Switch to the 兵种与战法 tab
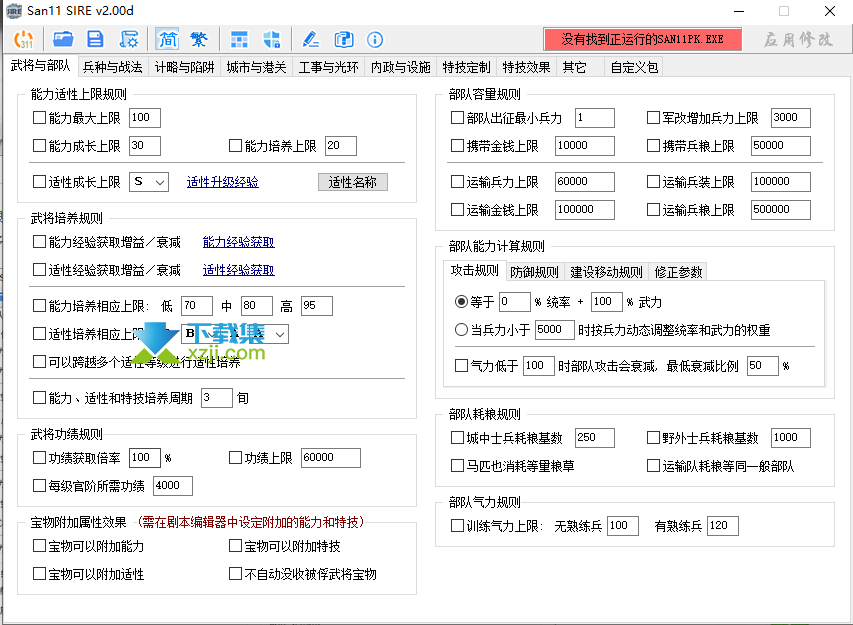Image resolution: width=853 pixels, height=625 pixels. point(113,67)
